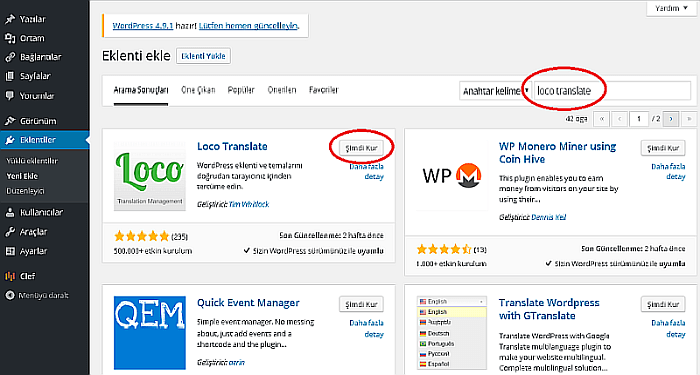Click the loco translate search field
The height and width of the screenshot is (375, 700).
pyautogui.click(x=612, y=91)
